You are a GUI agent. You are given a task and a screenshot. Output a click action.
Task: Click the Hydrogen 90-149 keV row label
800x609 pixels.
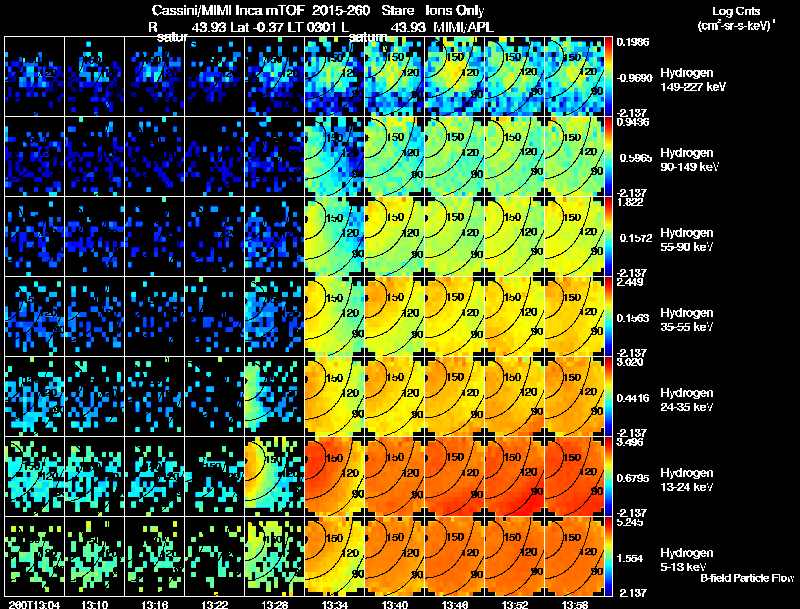[689, 160]
